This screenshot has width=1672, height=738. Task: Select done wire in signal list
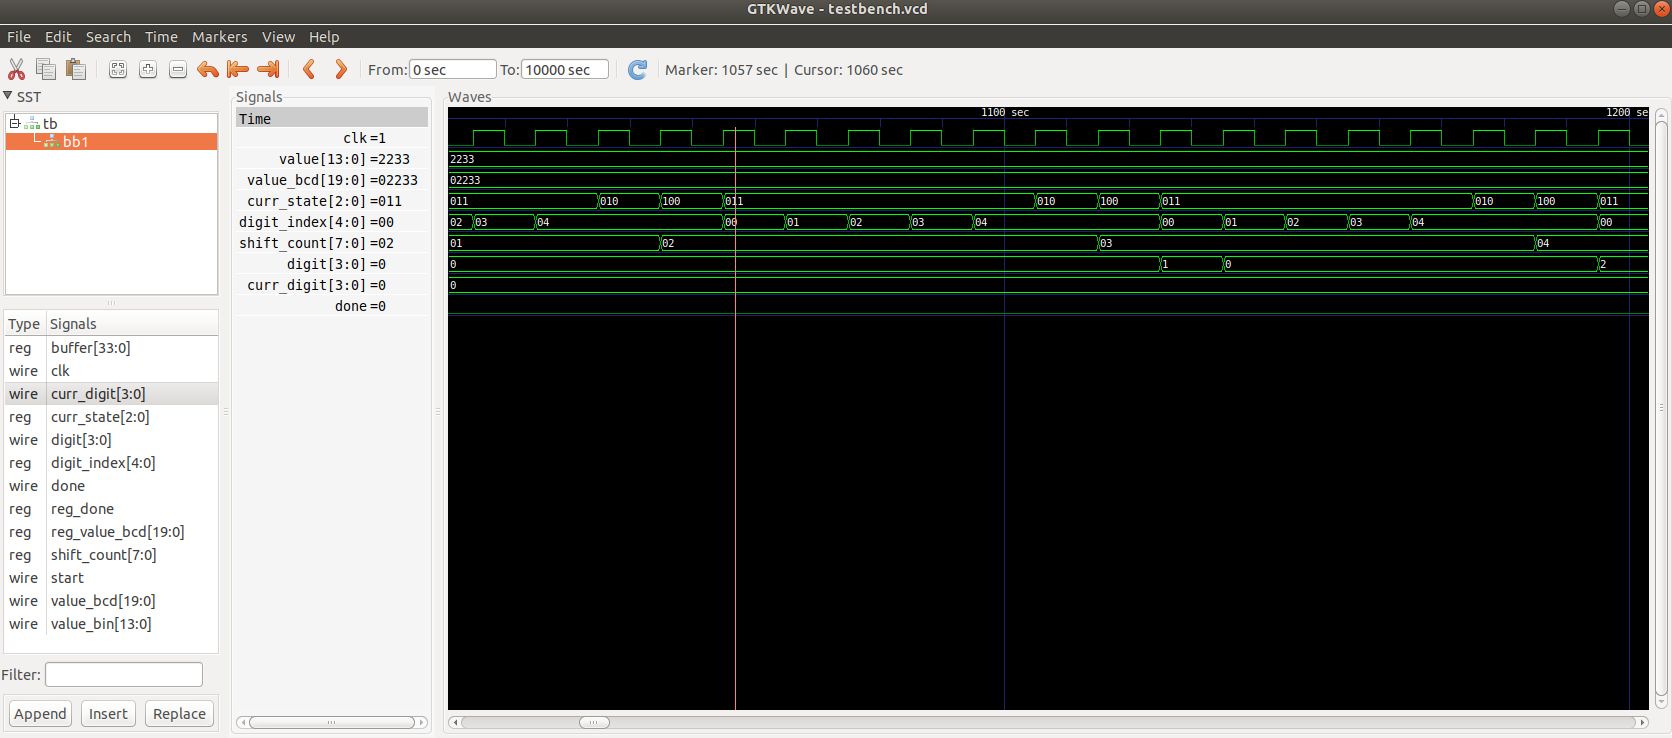111,486
